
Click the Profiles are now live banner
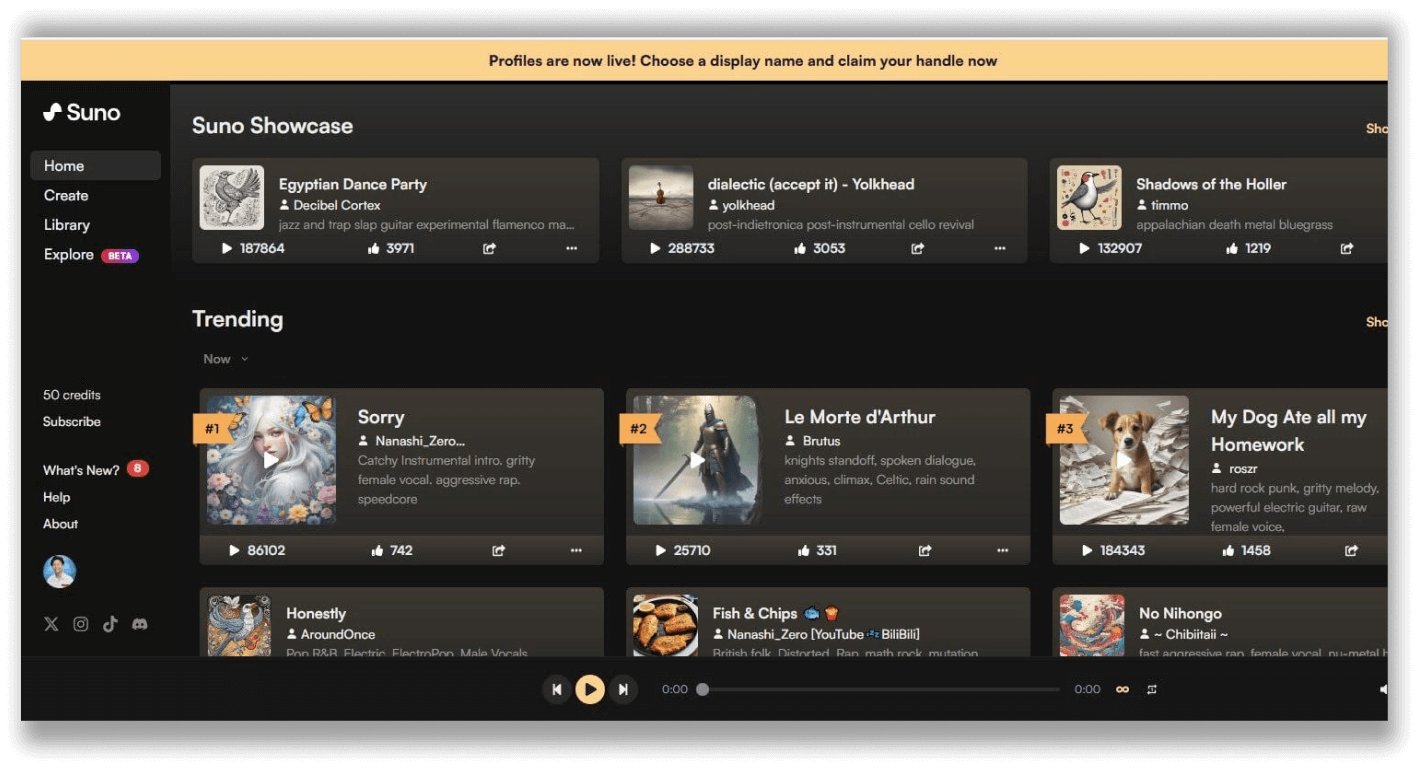click(x=704, y=60)
